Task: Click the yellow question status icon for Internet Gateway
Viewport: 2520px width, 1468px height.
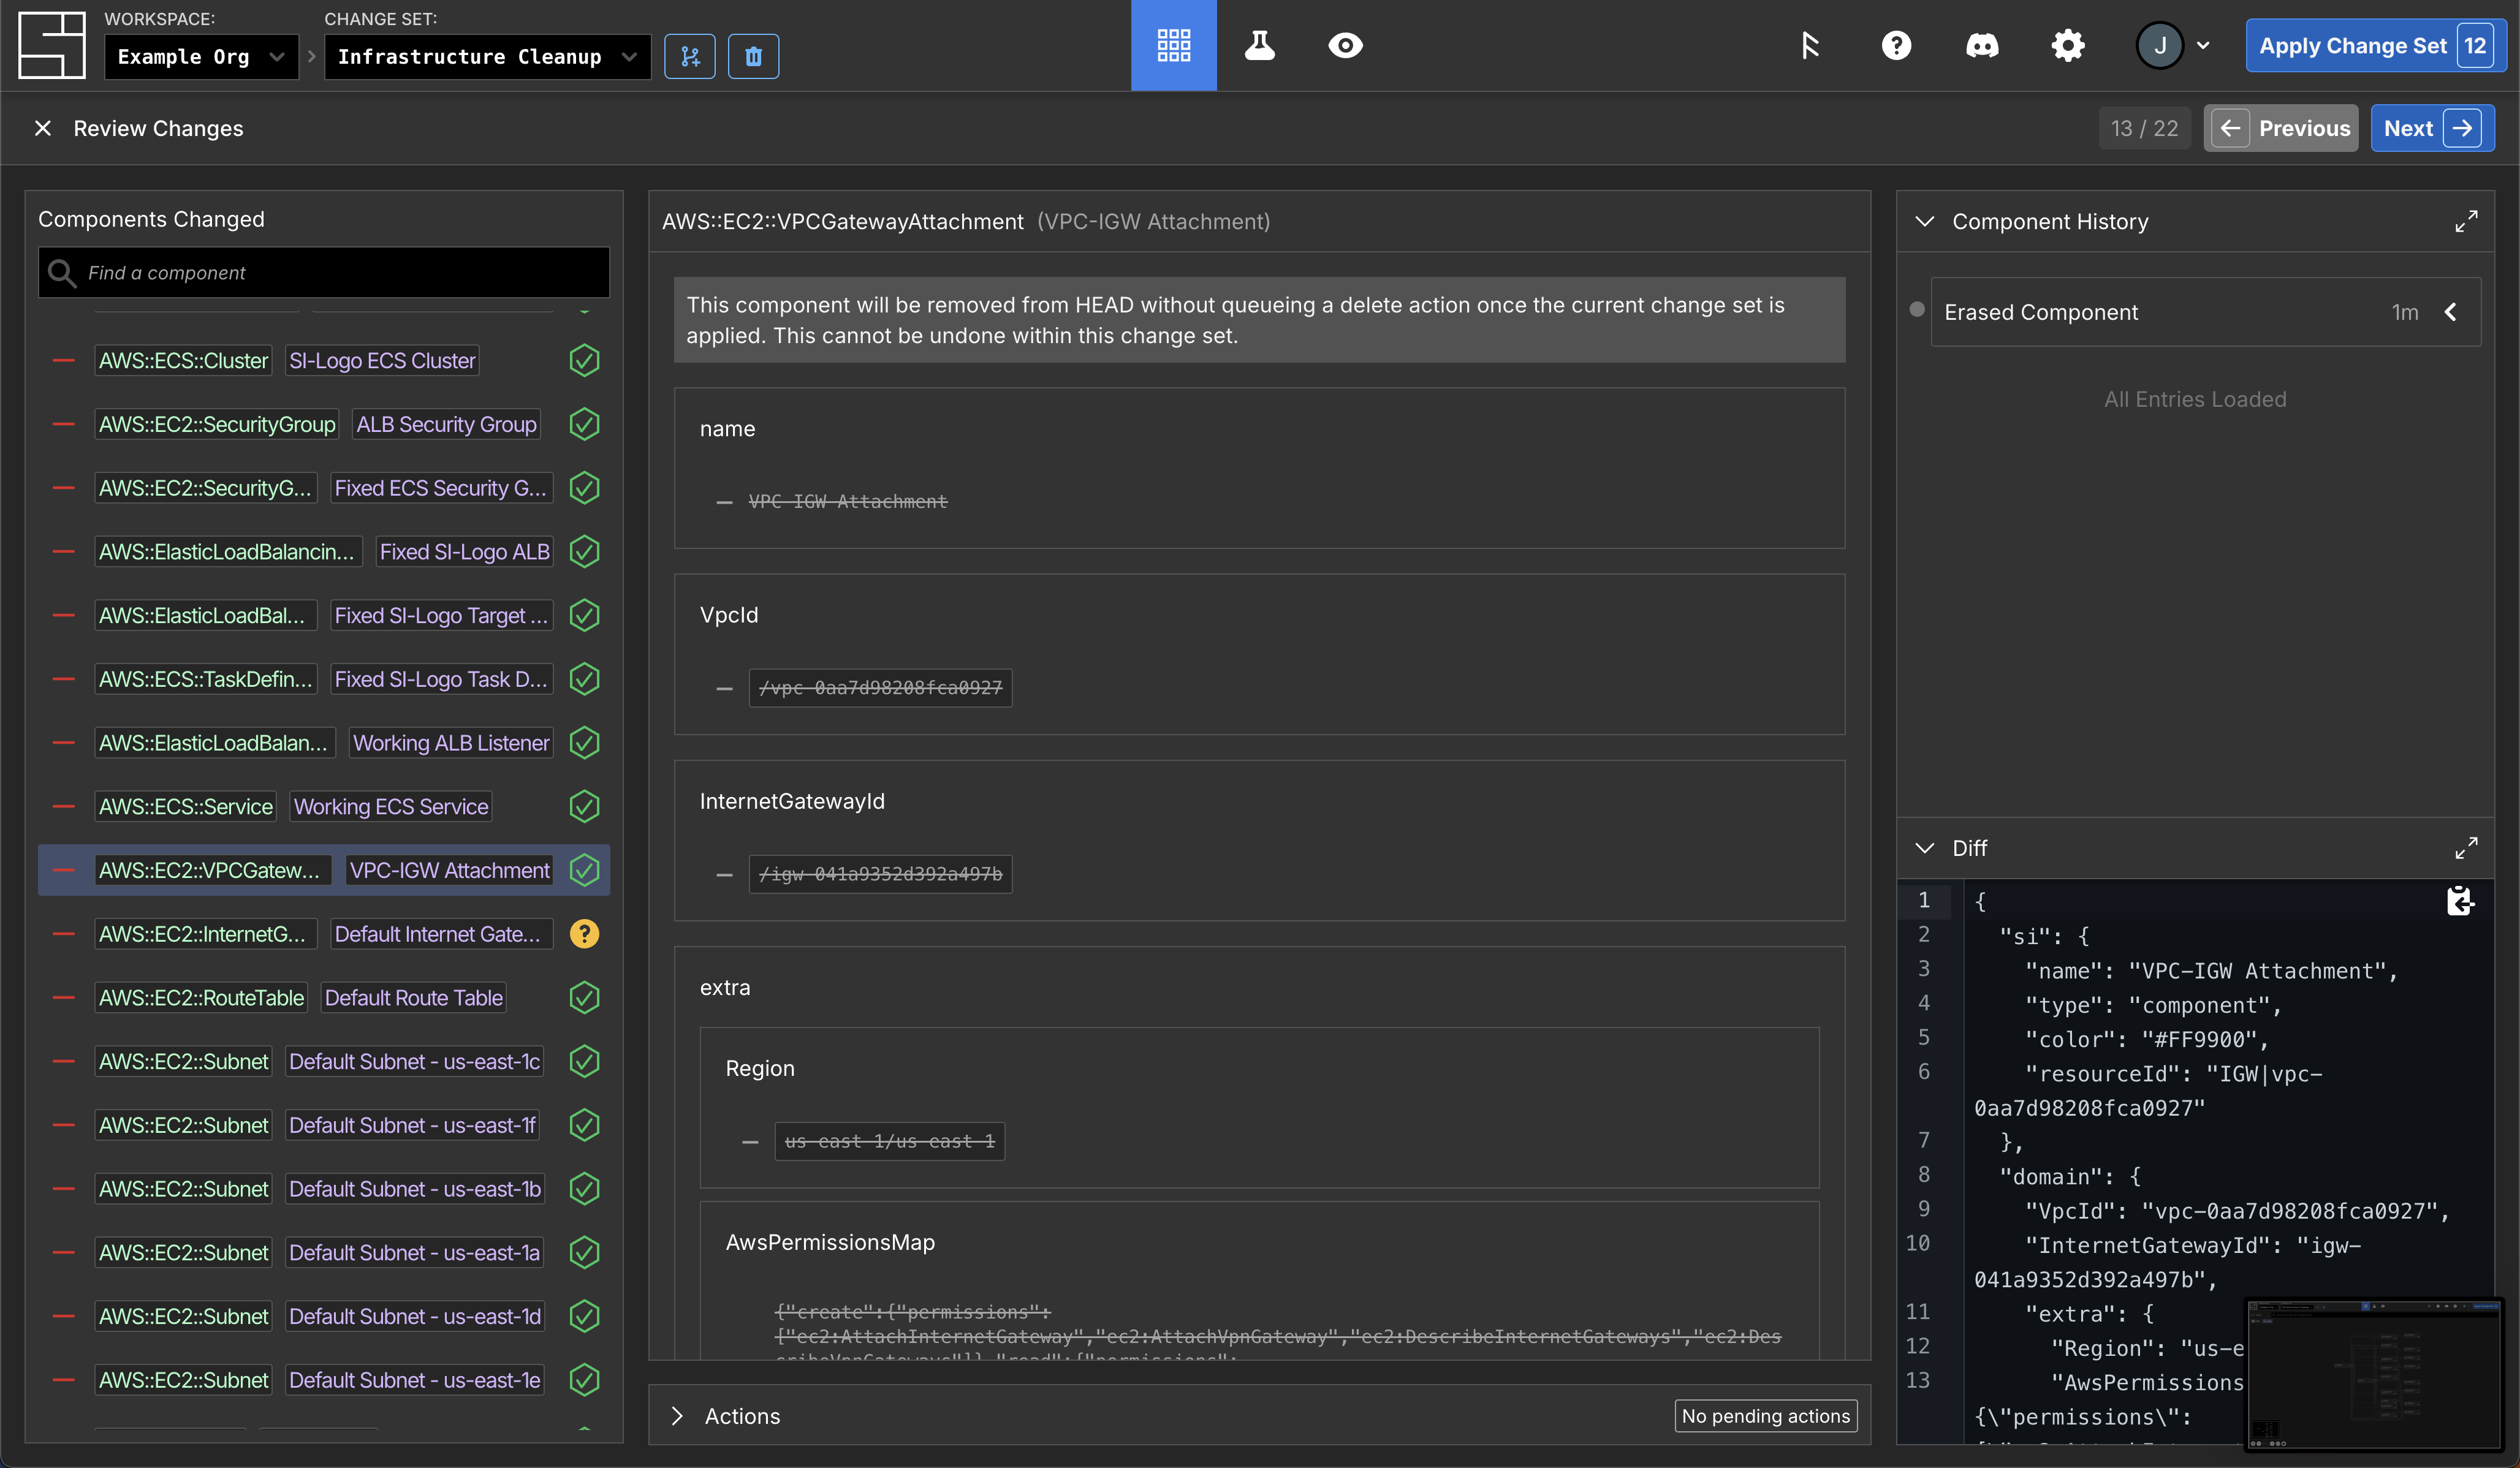Action: click(x=584, y=934)
